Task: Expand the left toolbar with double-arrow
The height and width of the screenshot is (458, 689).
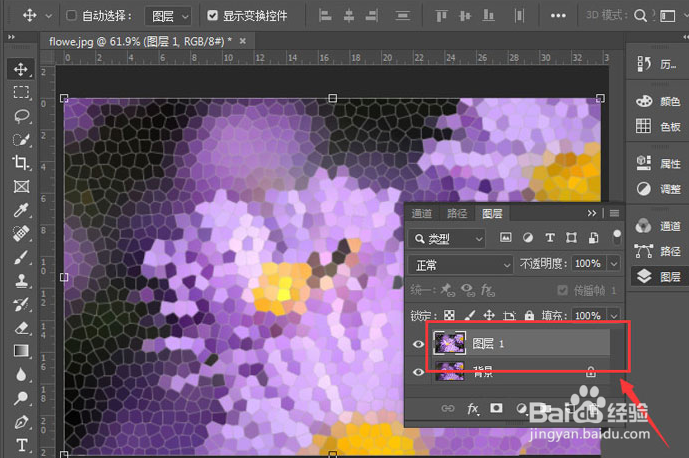Action: click(11, 37)
